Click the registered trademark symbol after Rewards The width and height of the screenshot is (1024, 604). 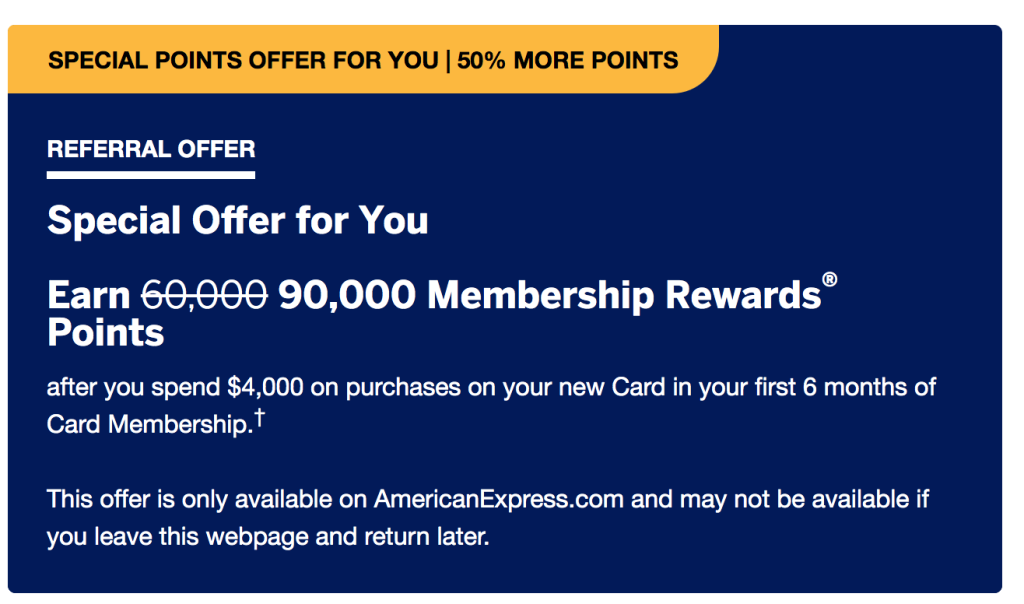829,280
